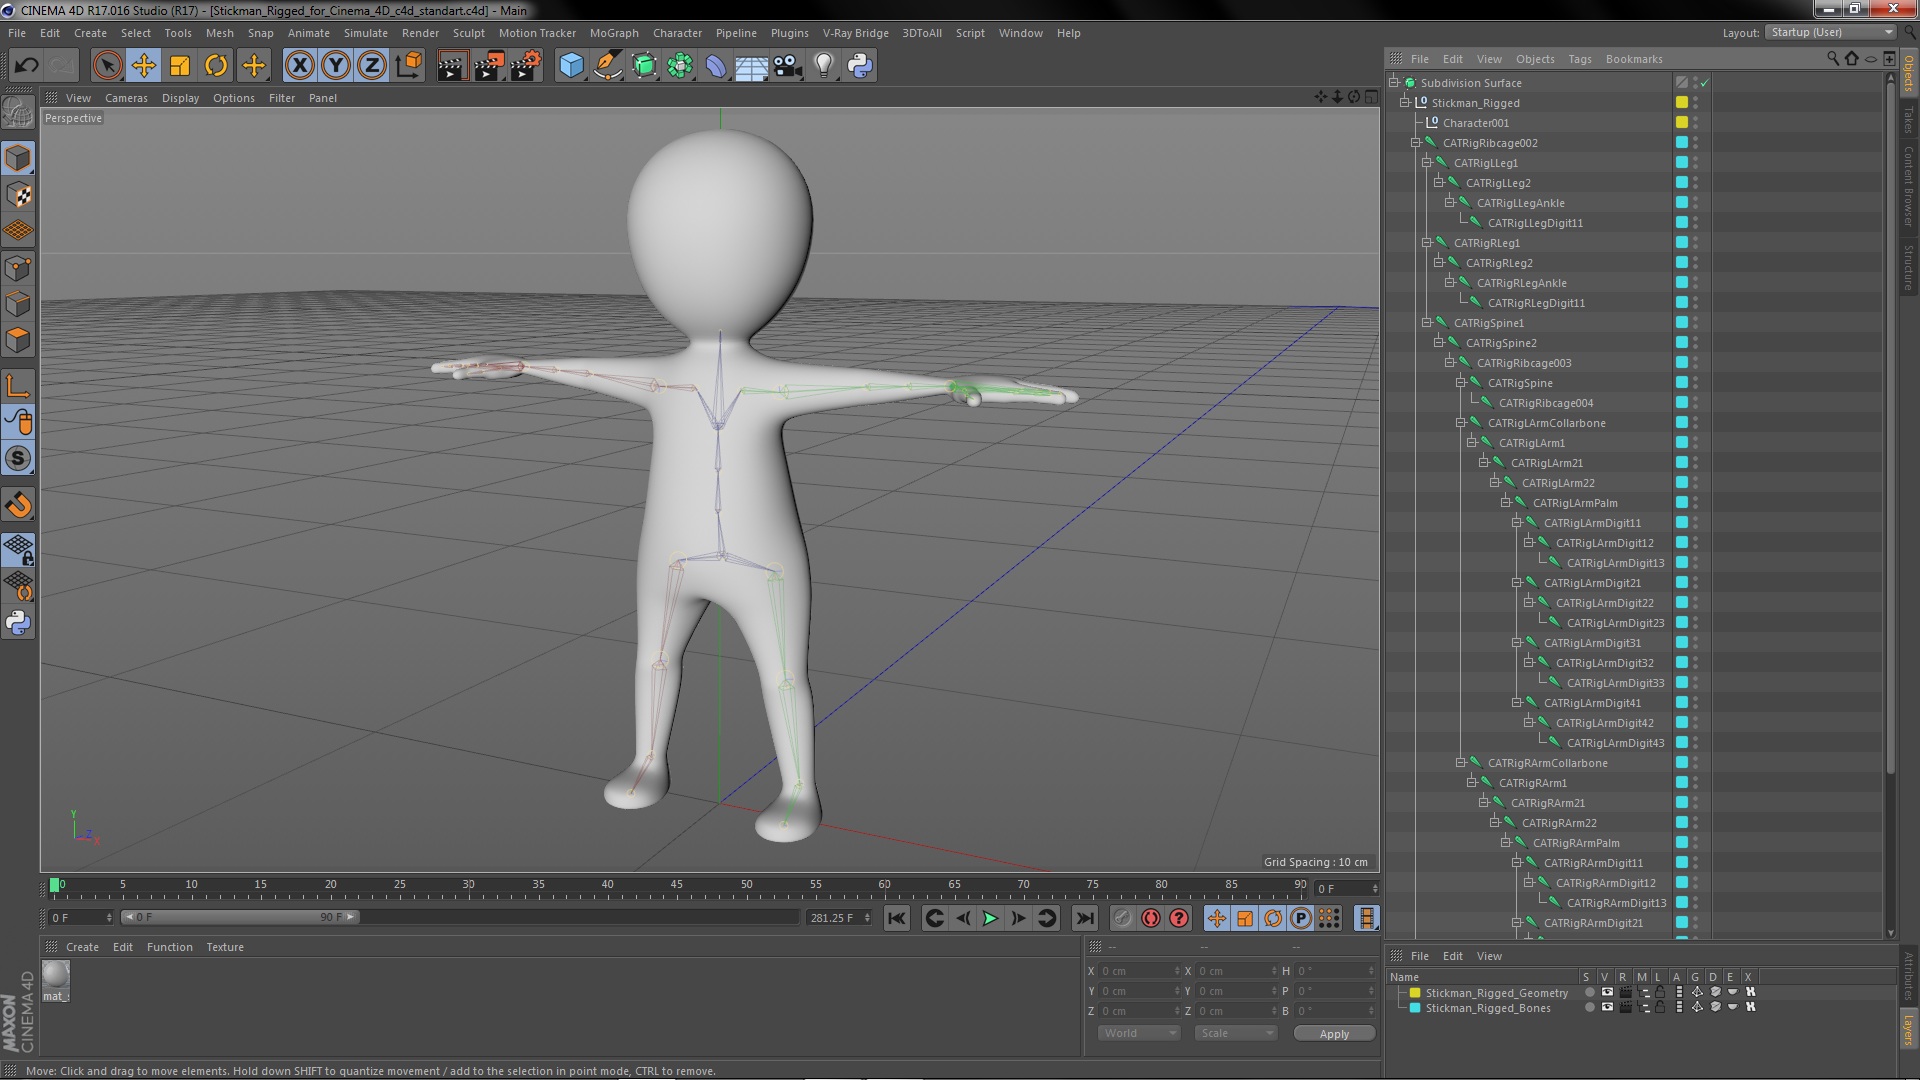Click the CATRigRibcage002 cyan layer swatch
This screenshot has width=1920, height=1080.
pos(1682,143)
